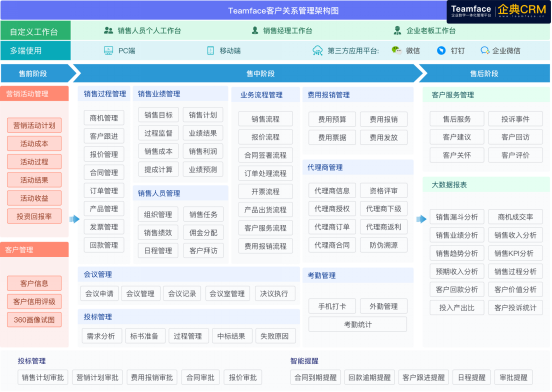Click the 销售经理工作台 person icon

[255, 31]
